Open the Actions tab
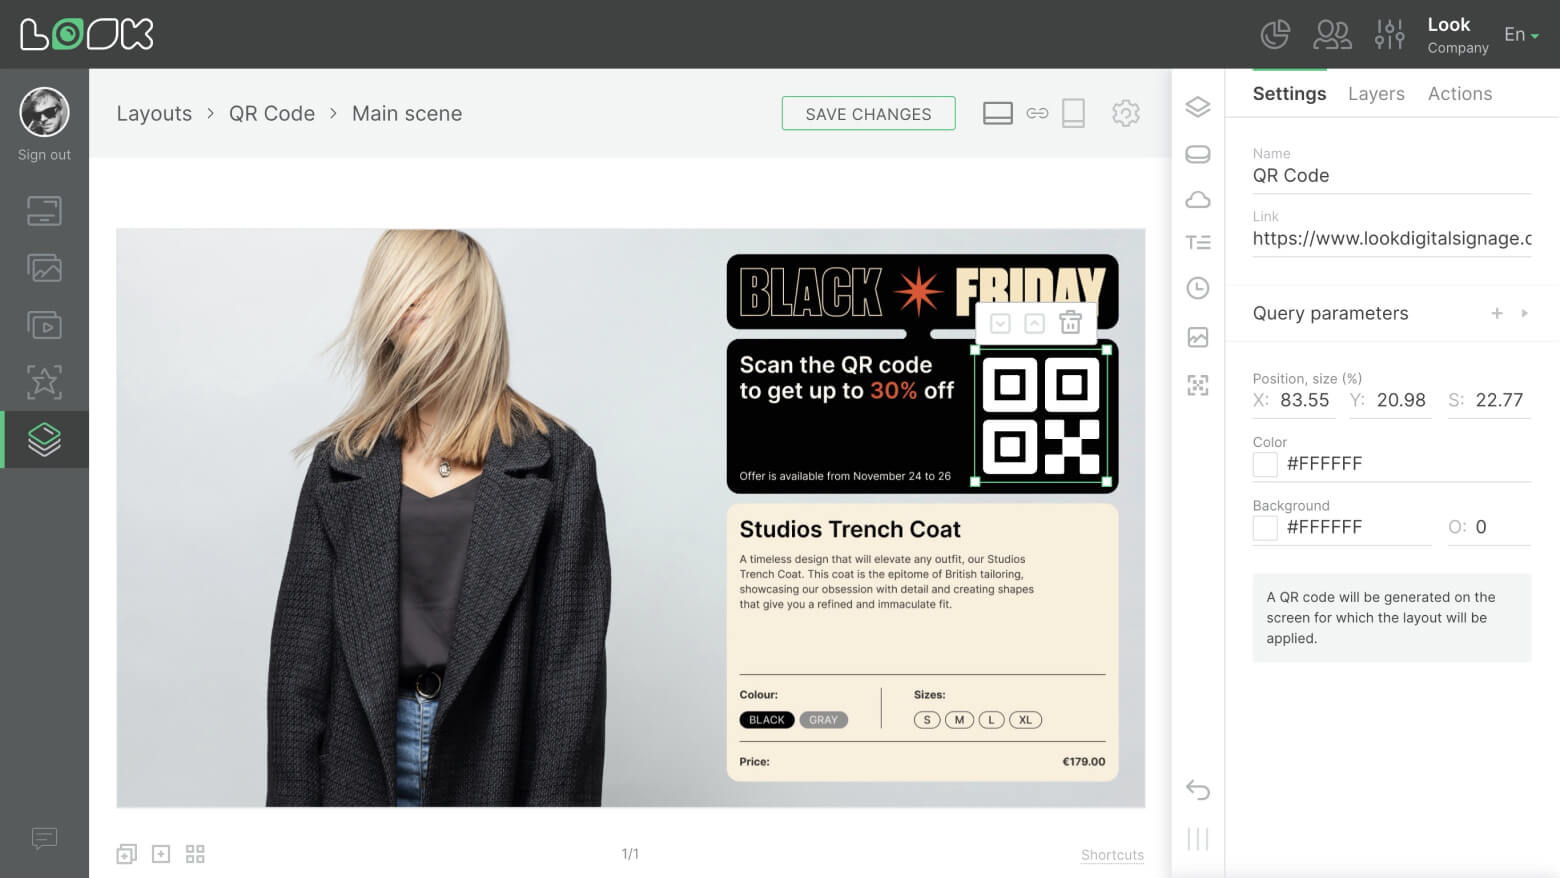This screenshot has height=878, width=1560. tap(1460, 93)
